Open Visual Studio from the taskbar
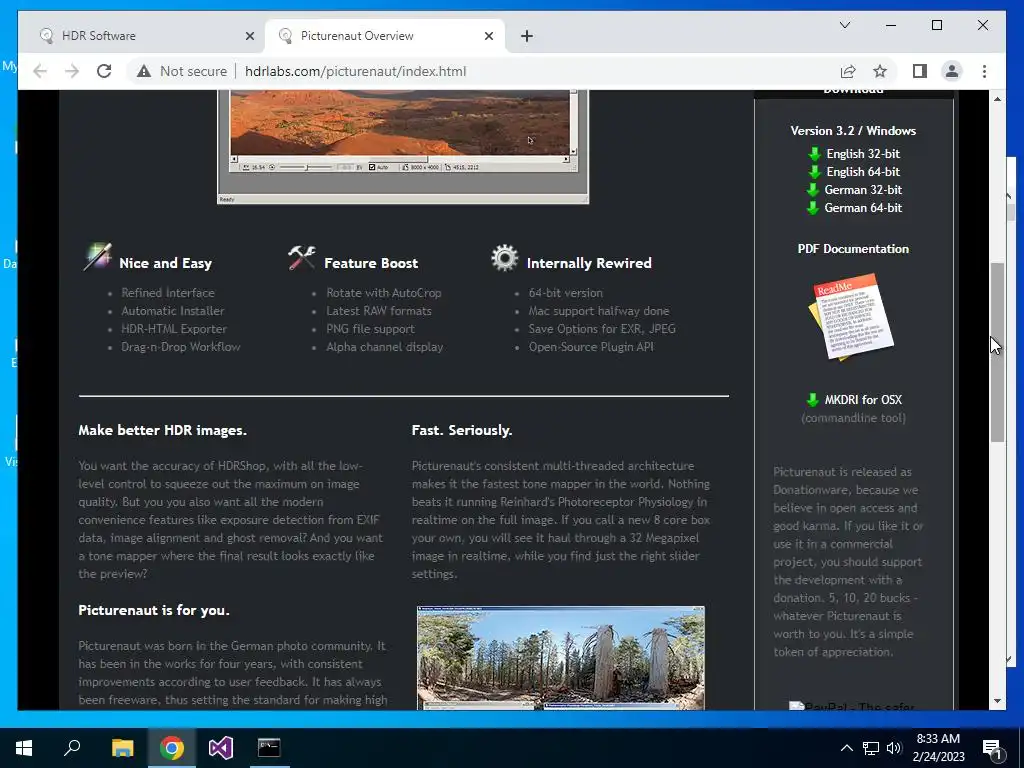Screen dimensions: 1024x768 [221, 748]
